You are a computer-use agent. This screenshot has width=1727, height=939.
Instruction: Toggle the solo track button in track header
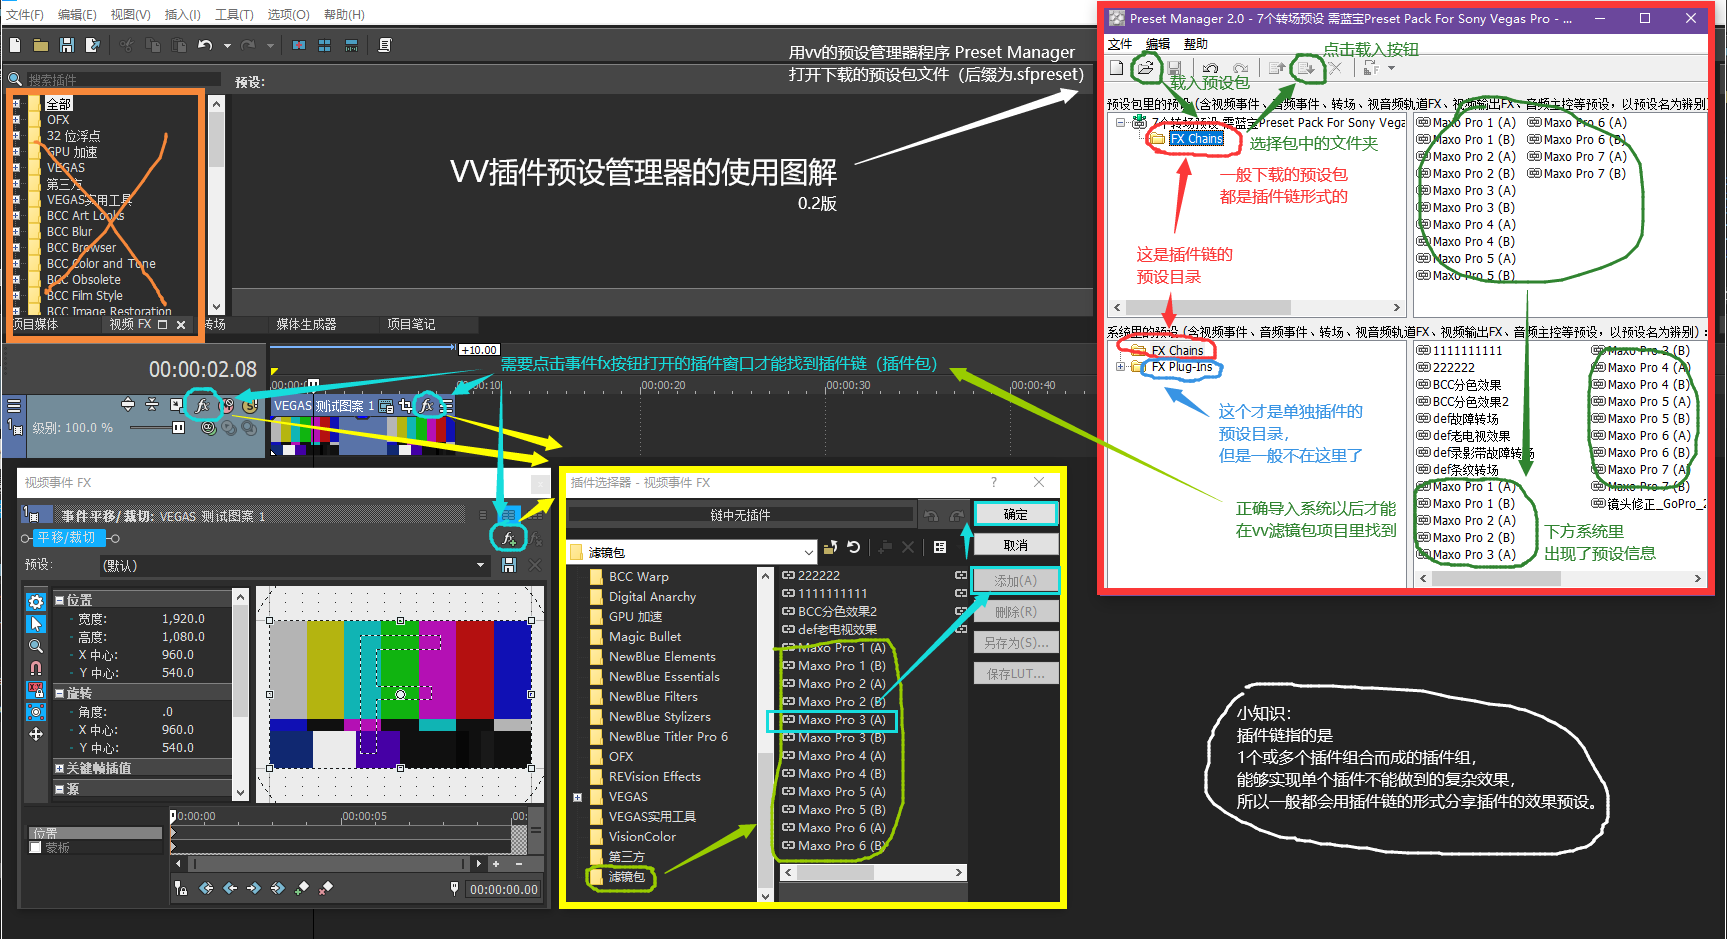pyautogui.click(x=250, y=405)
